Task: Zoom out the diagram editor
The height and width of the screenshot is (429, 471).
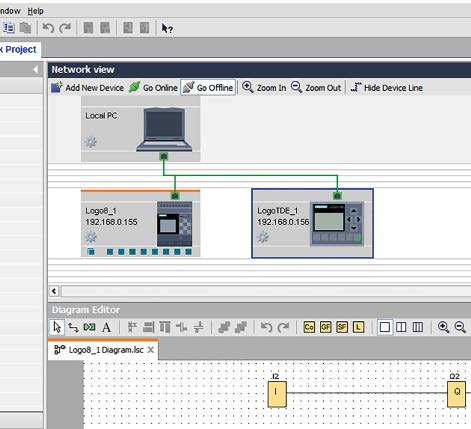Action: coord(460,327)
